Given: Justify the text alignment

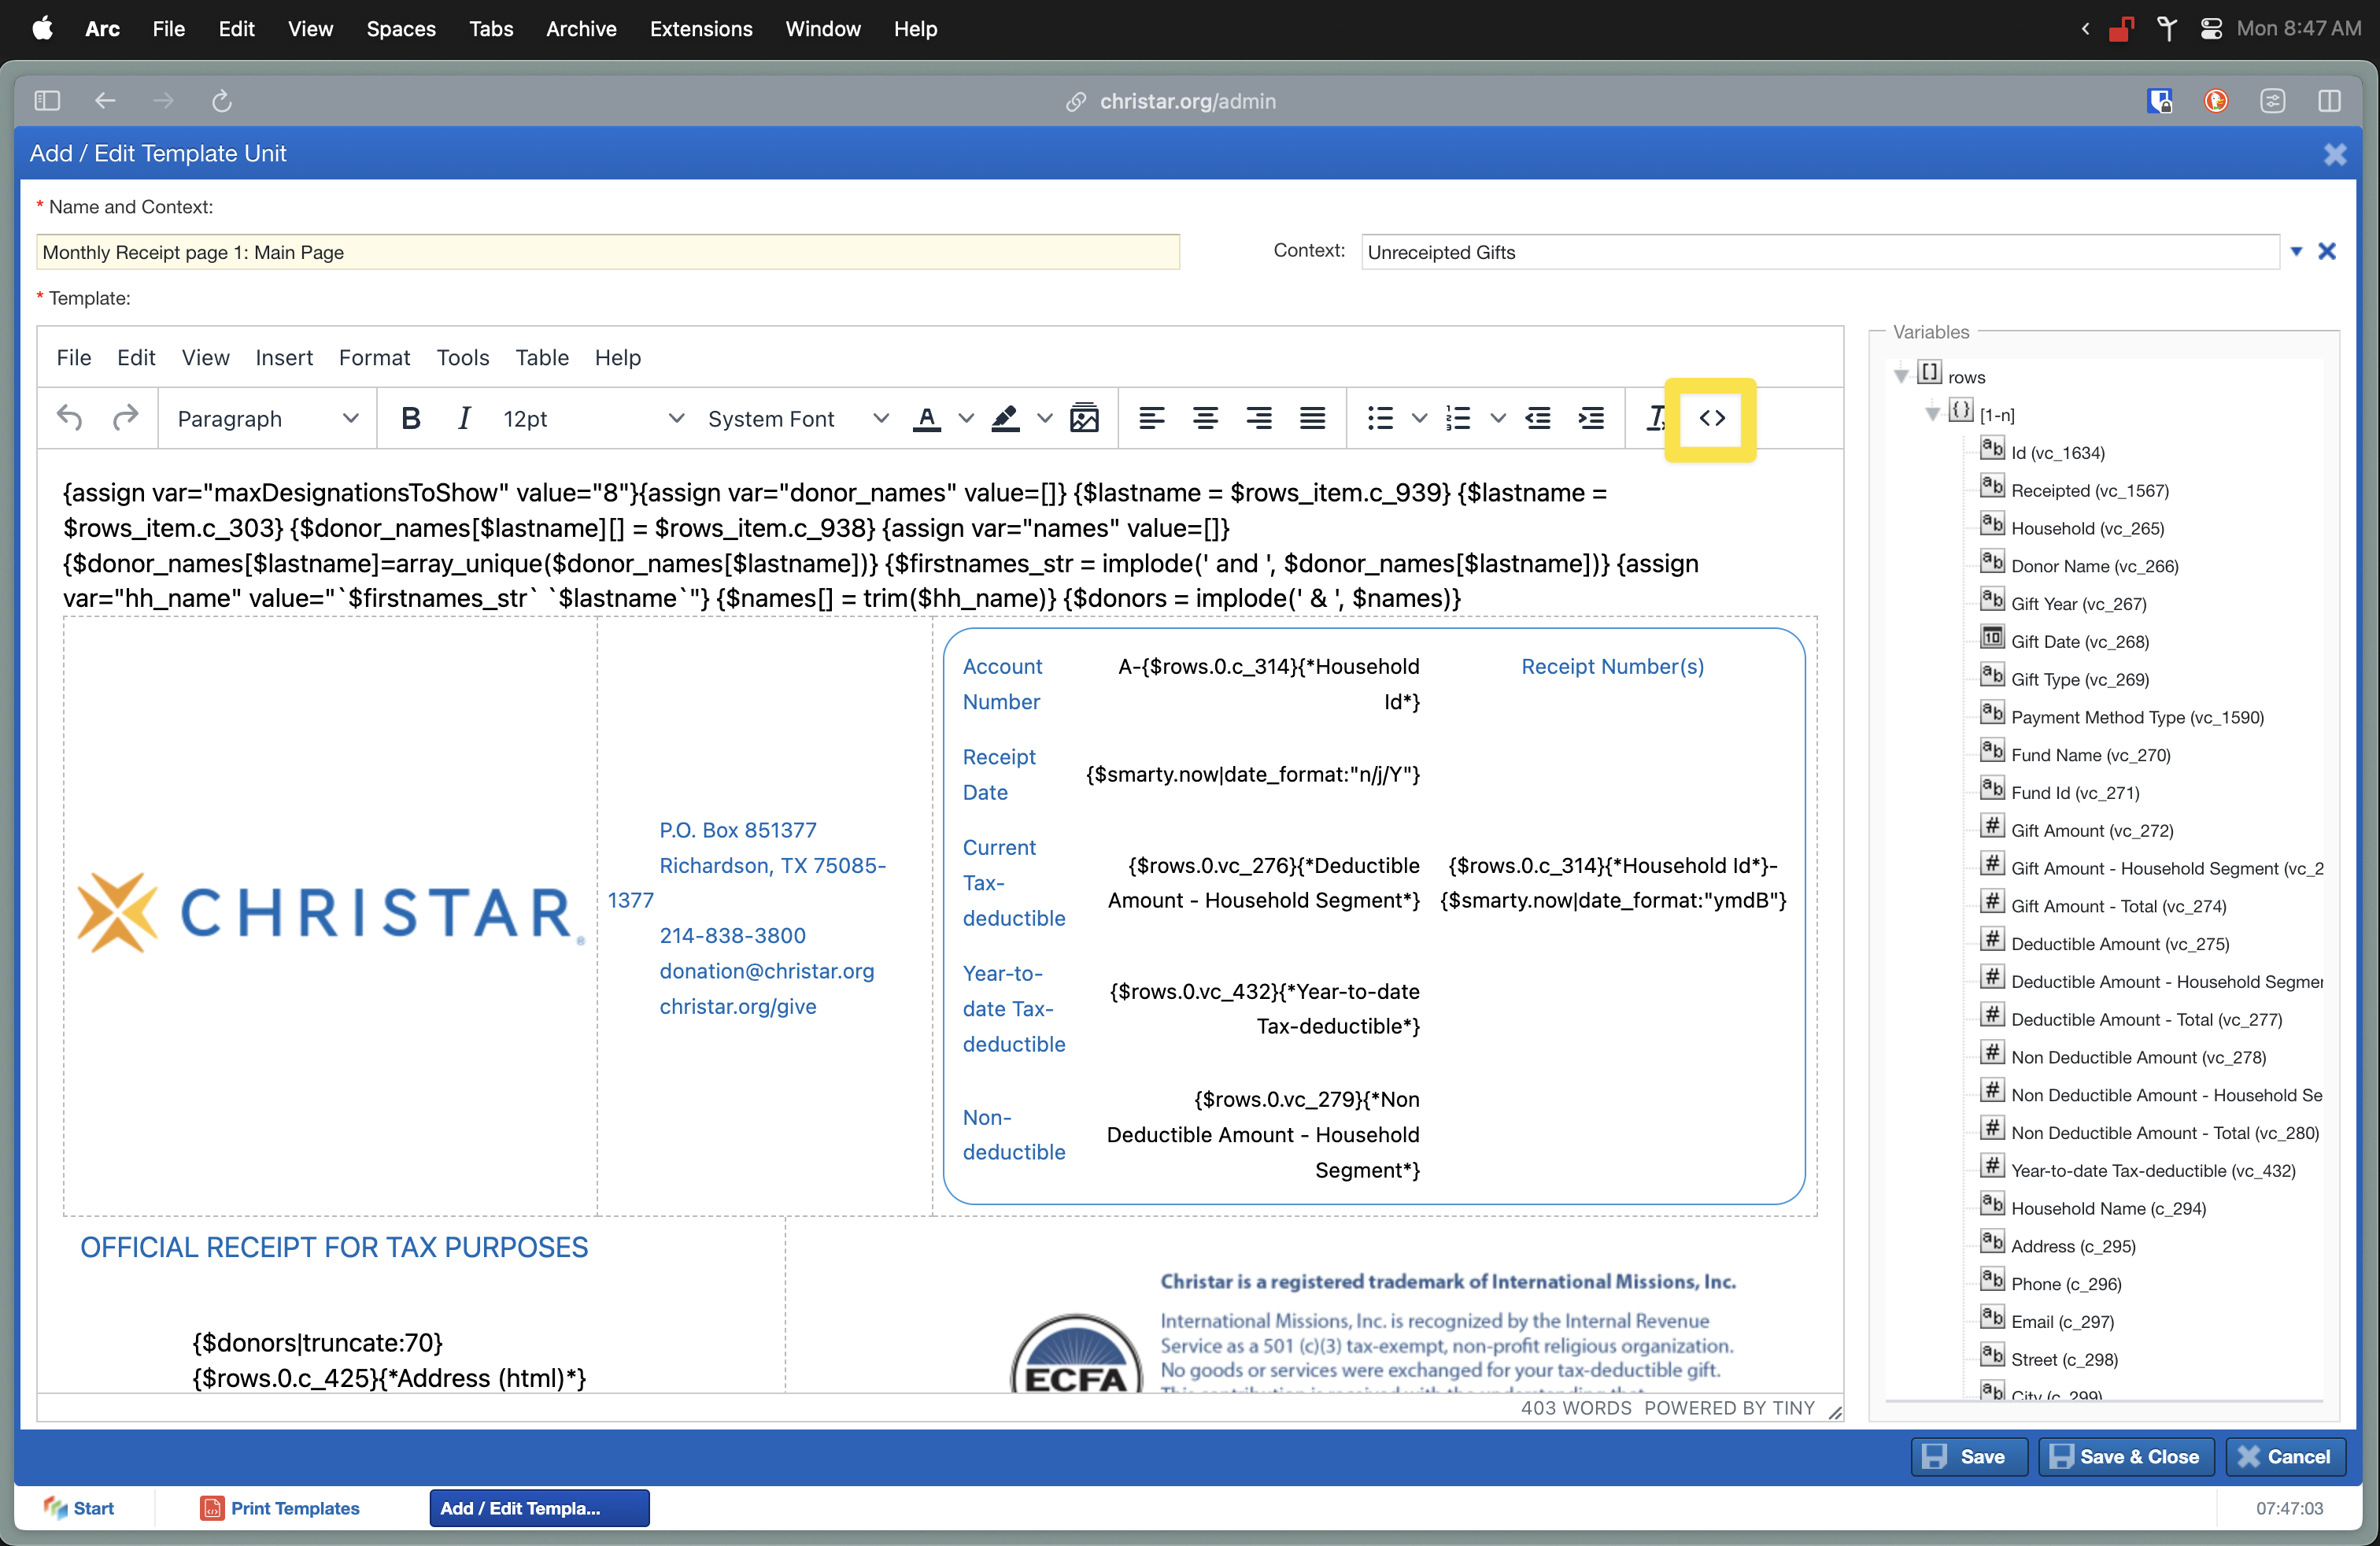Looking at the screenshot, I should [1312, 418].
